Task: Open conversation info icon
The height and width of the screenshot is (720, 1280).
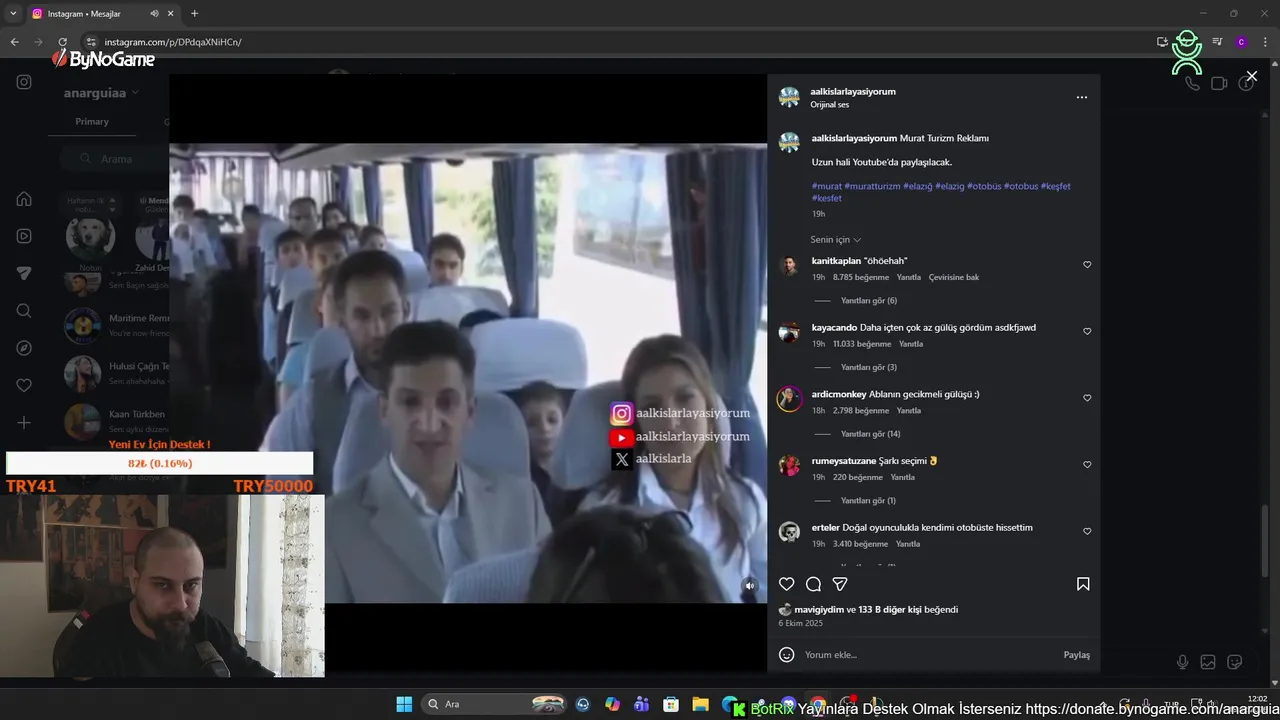Action: [1246, 83]
